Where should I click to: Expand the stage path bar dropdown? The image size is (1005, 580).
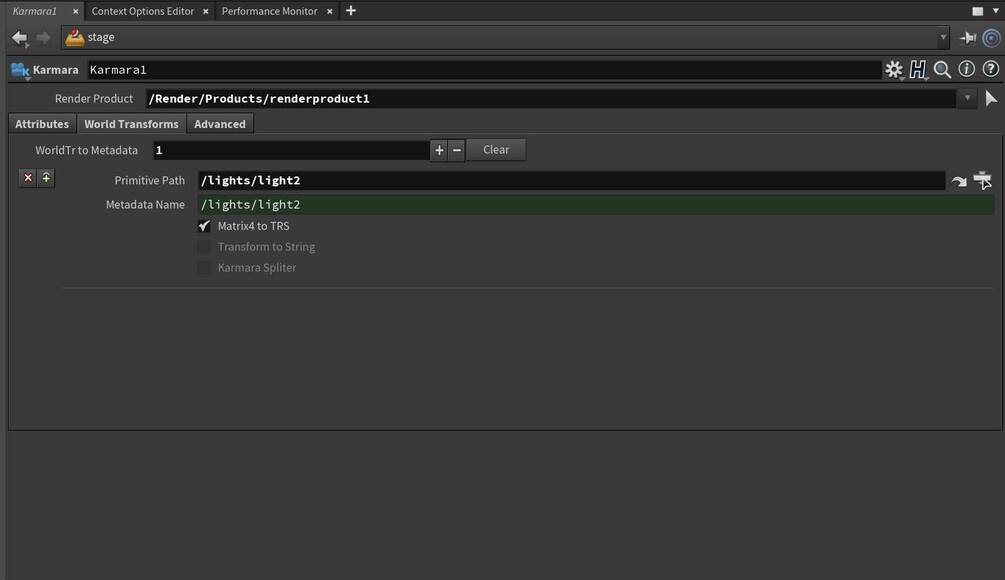pos(943,37)
